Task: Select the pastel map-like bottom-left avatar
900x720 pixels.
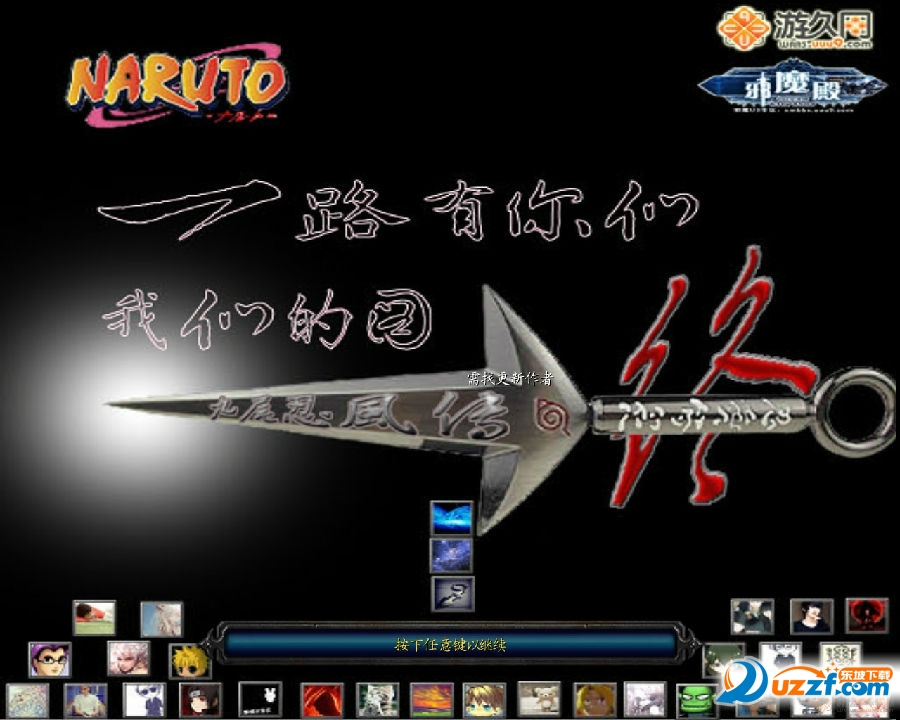Action: (x=28, y=700)
